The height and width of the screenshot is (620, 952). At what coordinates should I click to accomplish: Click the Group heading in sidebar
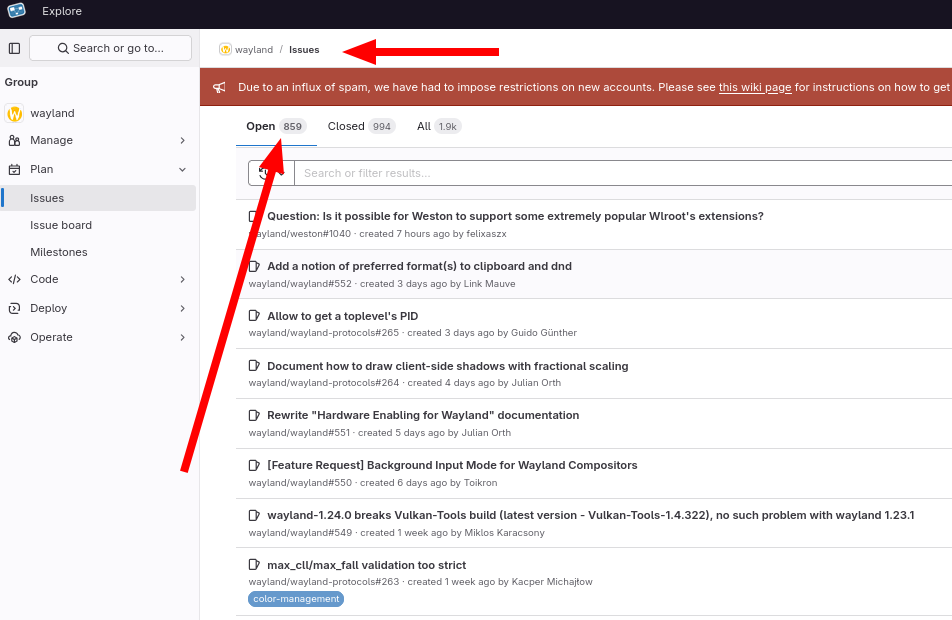click(x=21, y=82)
